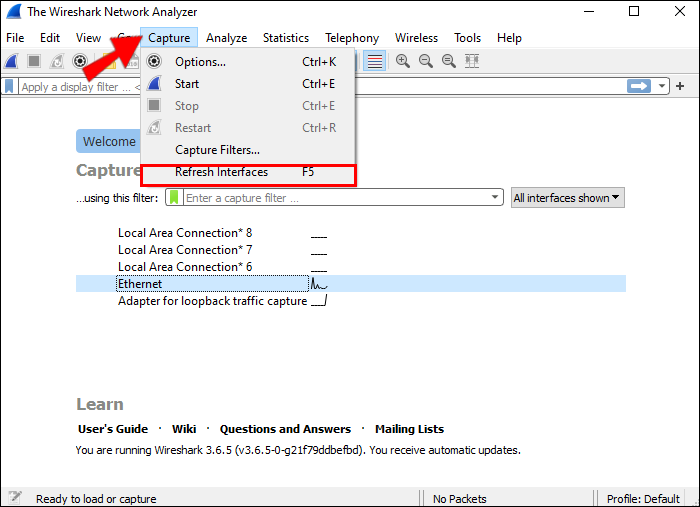Click the green capture filter bookmark icon
Image resolution: width=700 pixels, height=507 pixels.
(174, 197)
